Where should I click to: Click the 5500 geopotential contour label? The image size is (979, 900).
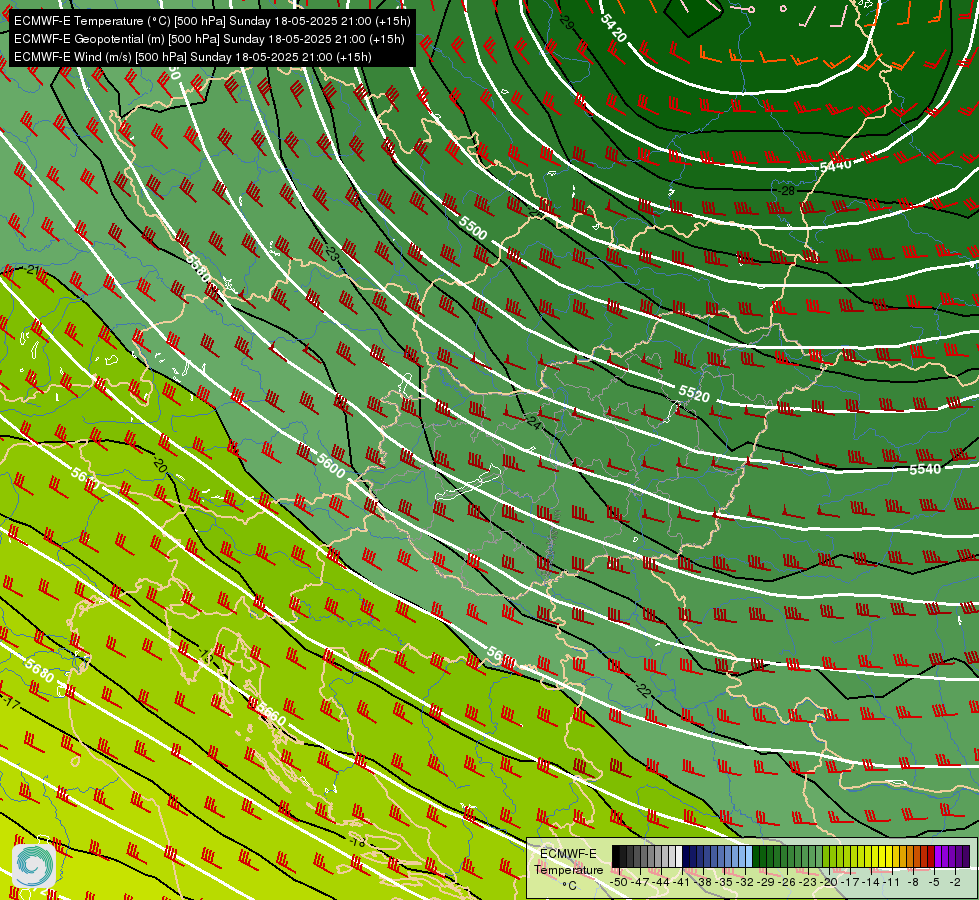[473, 228]
